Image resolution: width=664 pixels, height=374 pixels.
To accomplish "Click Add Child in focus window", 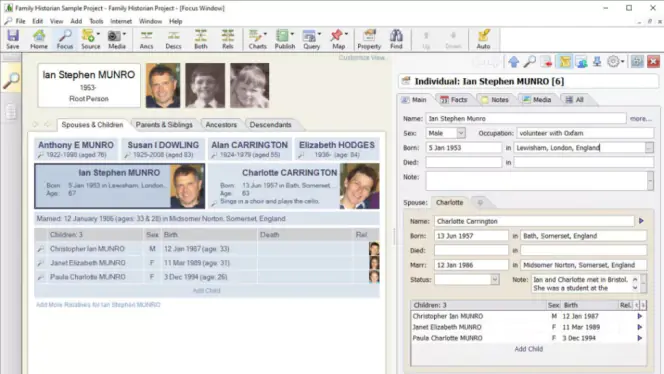I will tap(206, 291).
